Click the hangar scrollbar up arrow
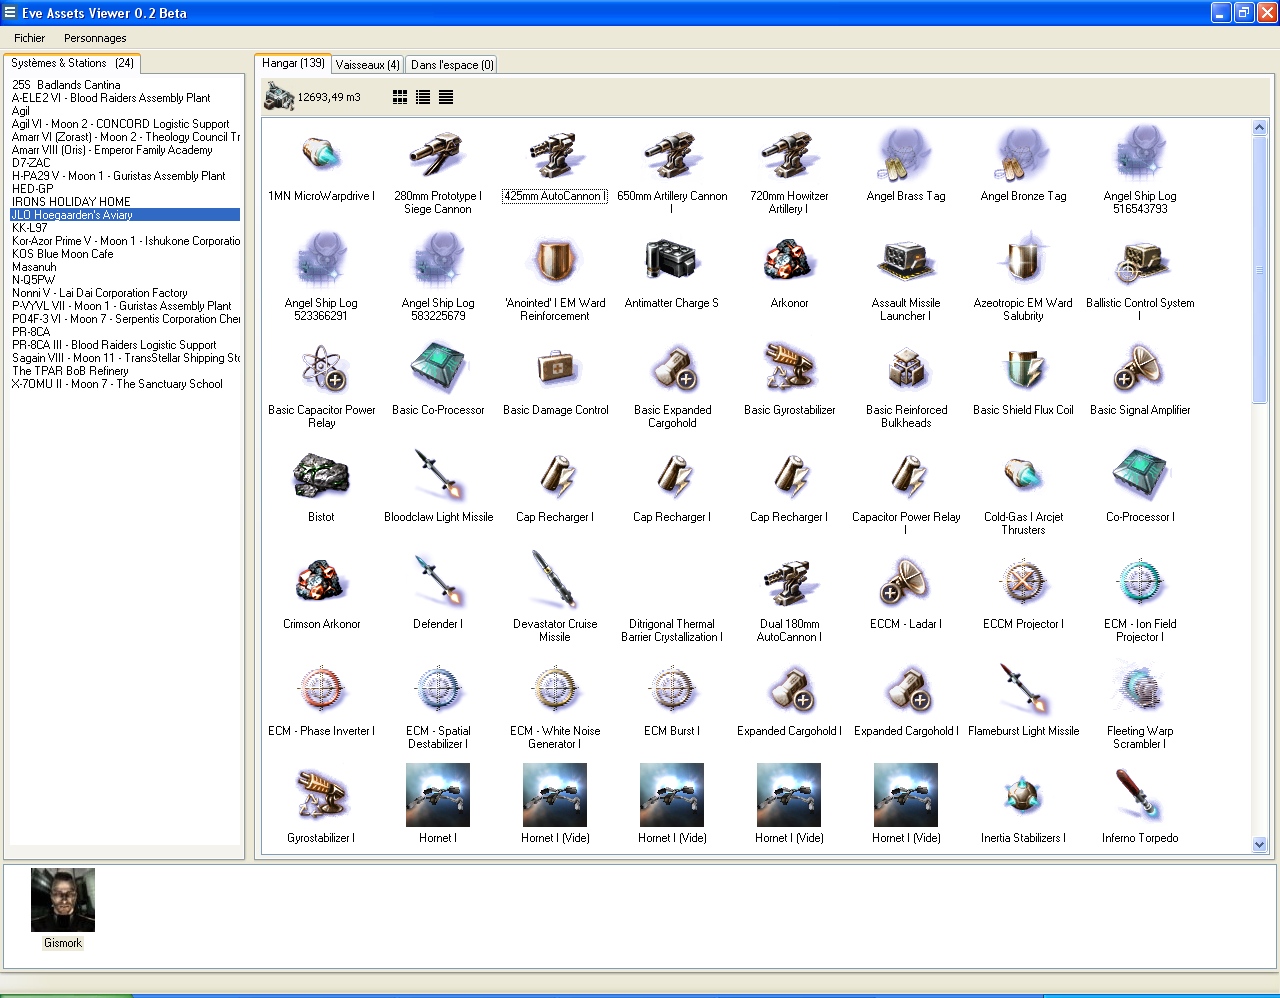The image size is (1280, 998). click(x=1259, y=128)
